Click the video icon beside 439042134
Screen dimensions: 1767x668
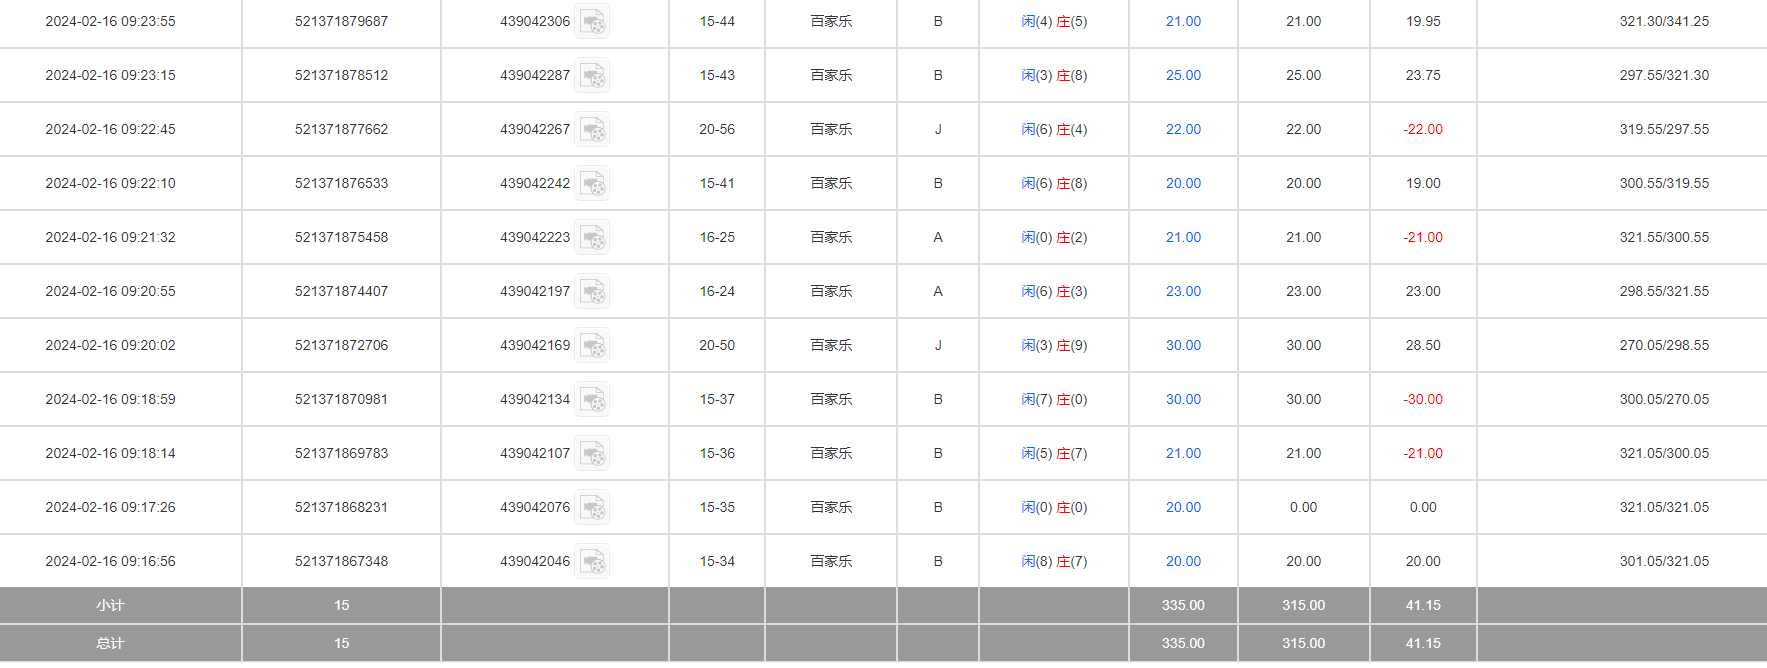pos(592,399)
